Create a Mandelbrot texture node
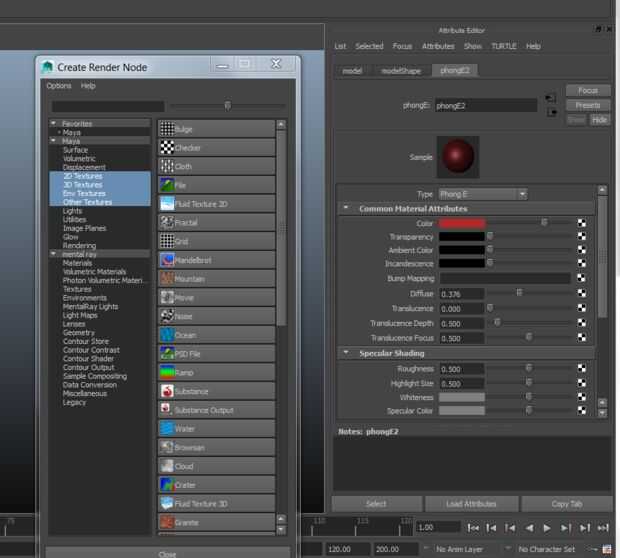The width and height of the screenshot is (620, 558). coord(216,260)
